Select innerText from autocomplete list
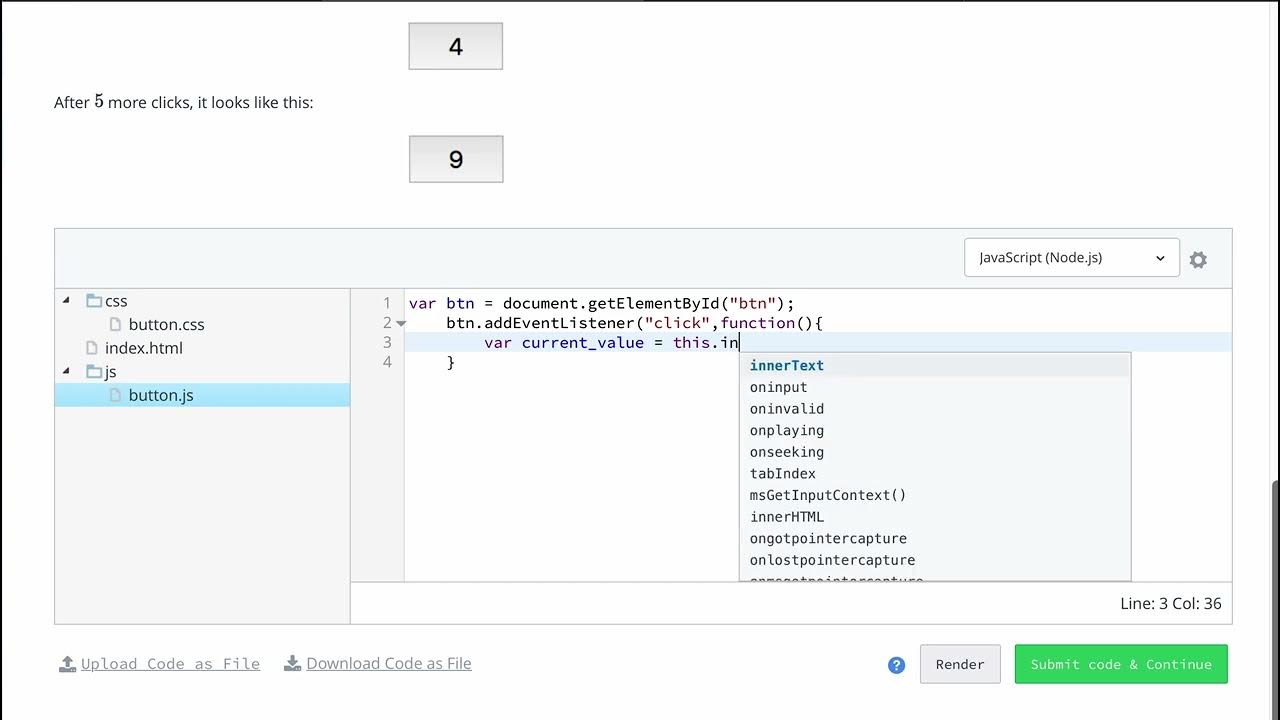The height and width of the screenshot is (720, 1280). (935, 365)
